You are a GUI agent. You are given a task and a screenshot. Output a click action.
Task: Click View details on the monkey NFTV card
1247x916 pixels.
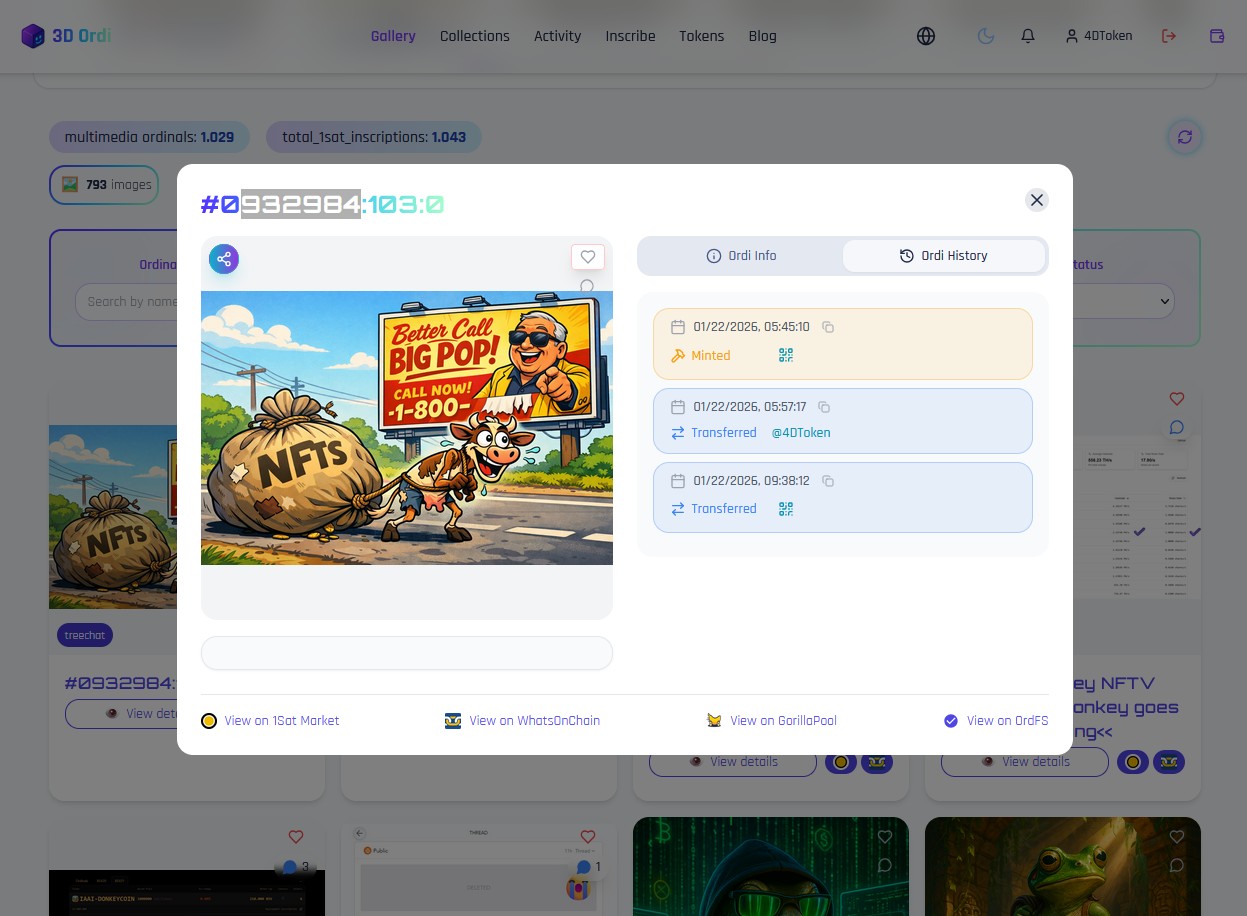(x=1025, y=762)
